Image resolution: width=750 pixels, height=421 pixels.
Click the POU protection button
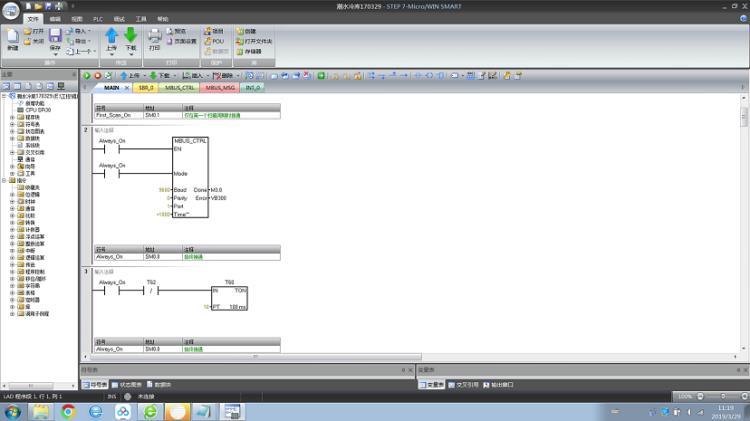(214, 41)
